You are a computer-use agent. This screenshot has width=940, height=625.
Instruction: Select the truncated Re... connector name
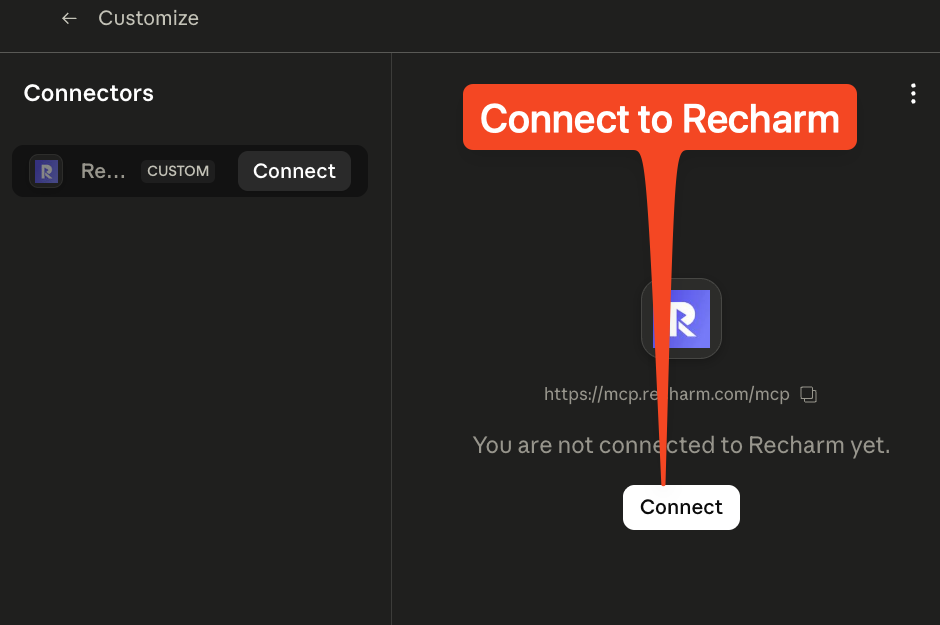[103, 171]
